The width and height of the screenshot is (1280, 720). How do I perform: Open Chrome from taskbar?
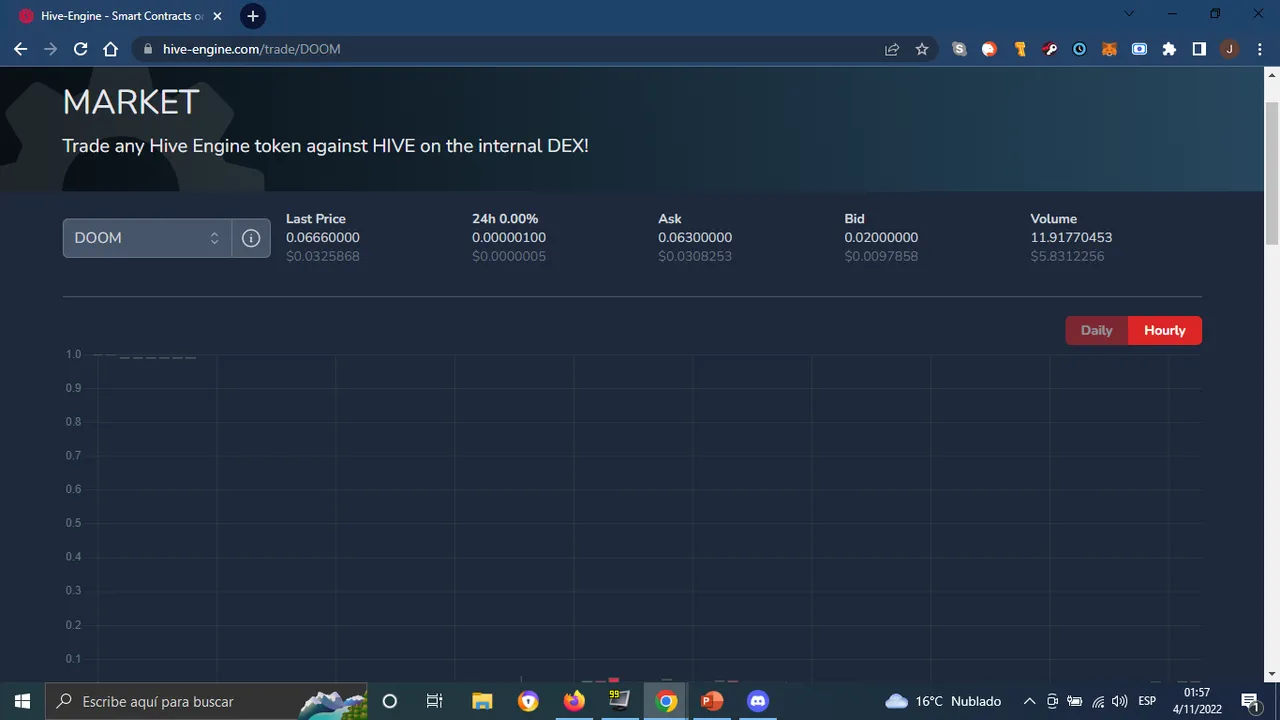click(666, 701)
